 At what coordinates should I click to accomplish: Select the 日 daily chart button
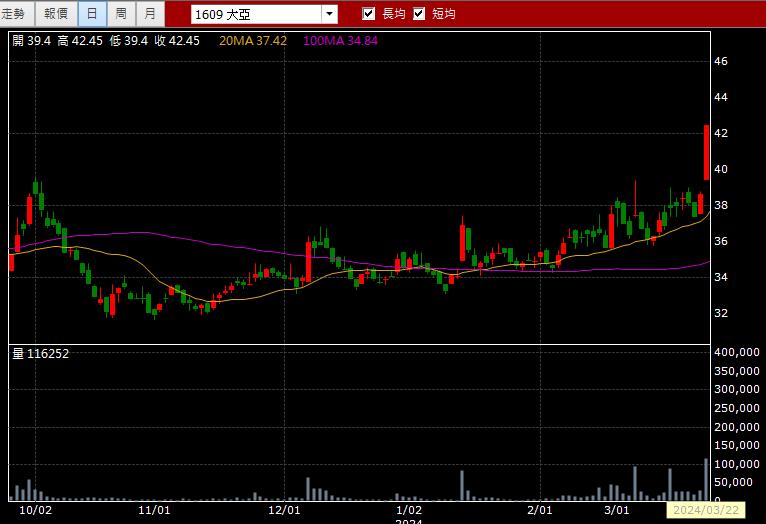click(x=92, y=14)
